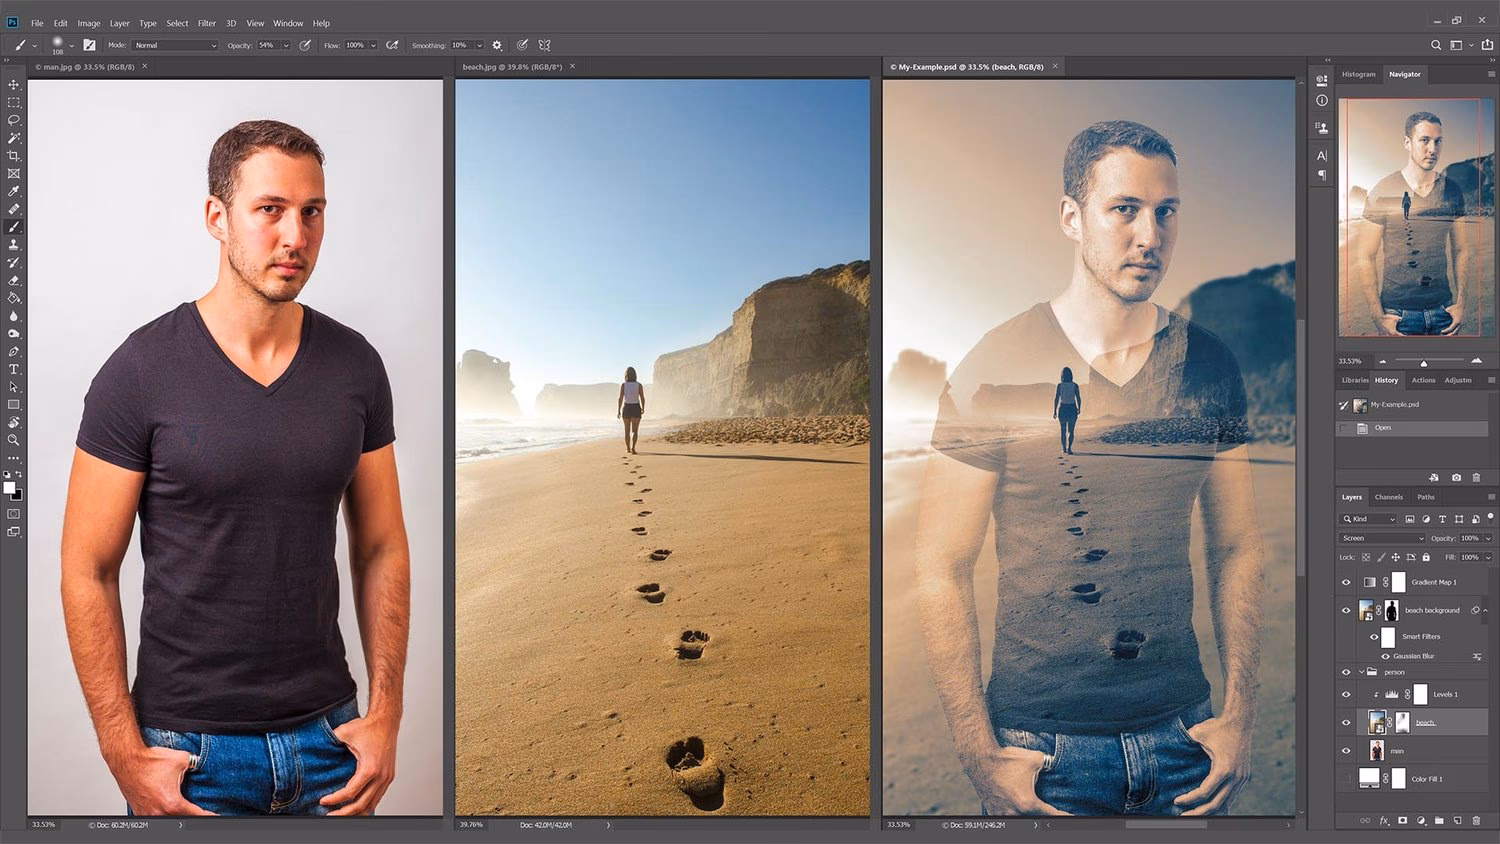
Task: Hide the beach background layer
Action: coord(1346,610)
